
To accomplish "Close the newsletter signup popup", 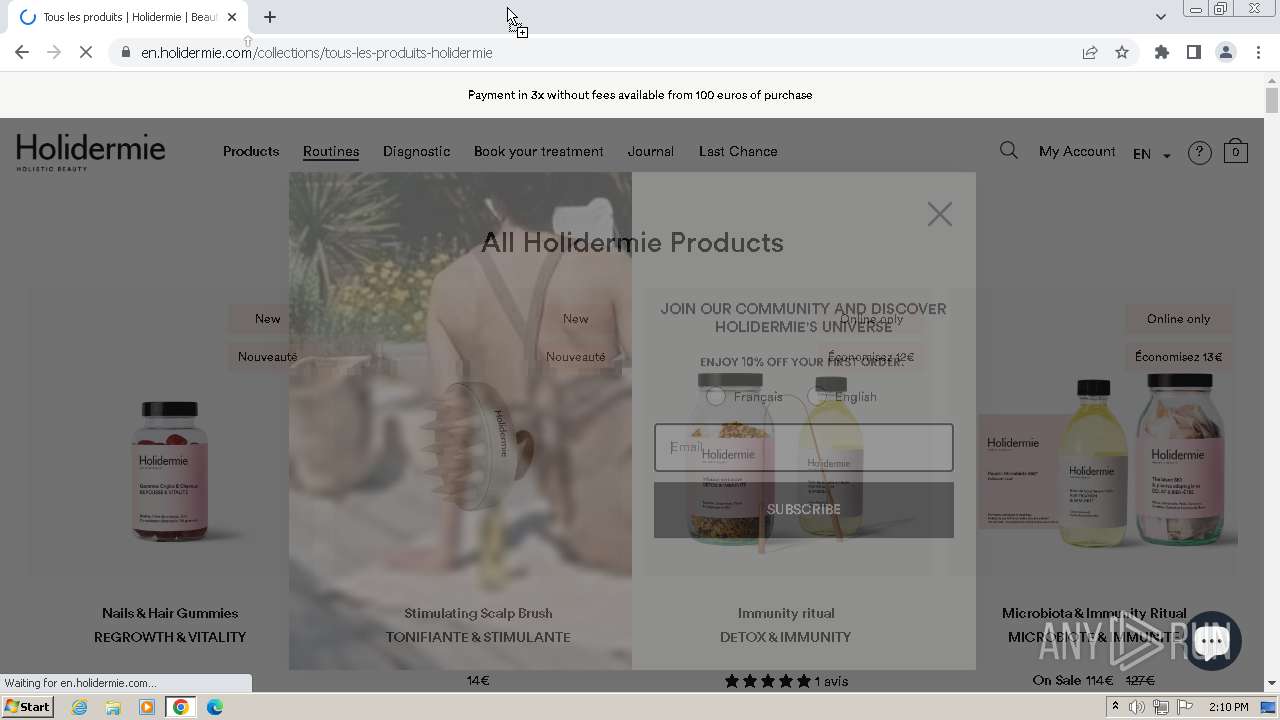I will (x=939, y=214).
